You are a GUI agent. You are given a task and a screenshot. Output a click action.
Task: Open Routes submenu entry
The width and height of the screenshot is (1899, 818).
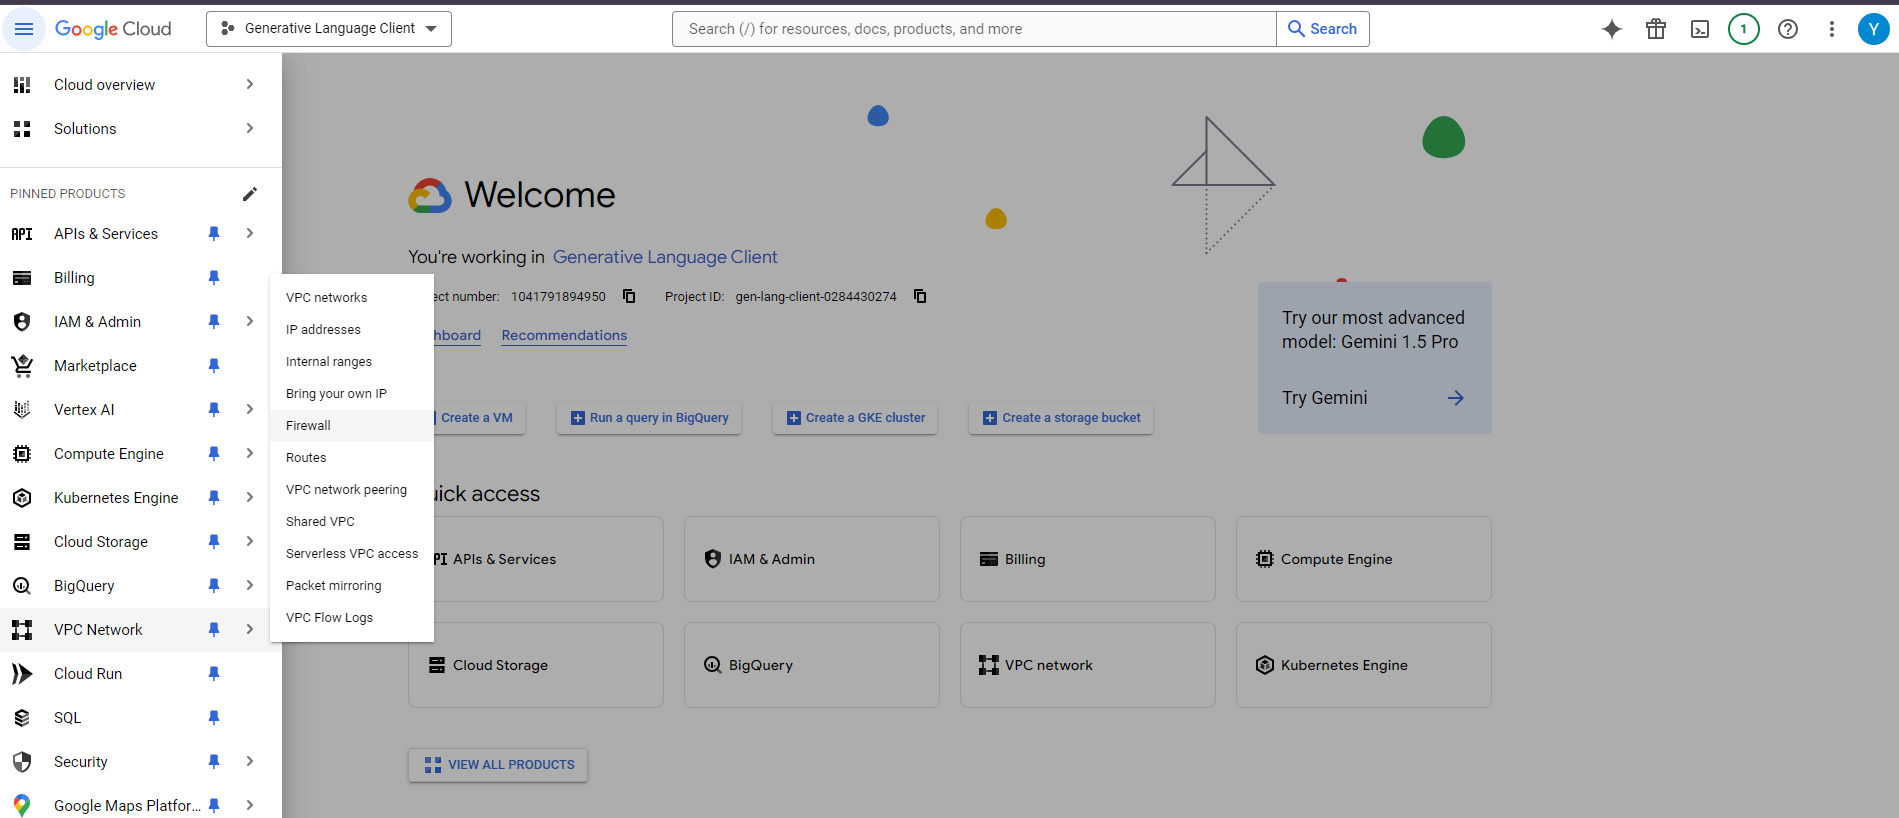click(352, 458)
